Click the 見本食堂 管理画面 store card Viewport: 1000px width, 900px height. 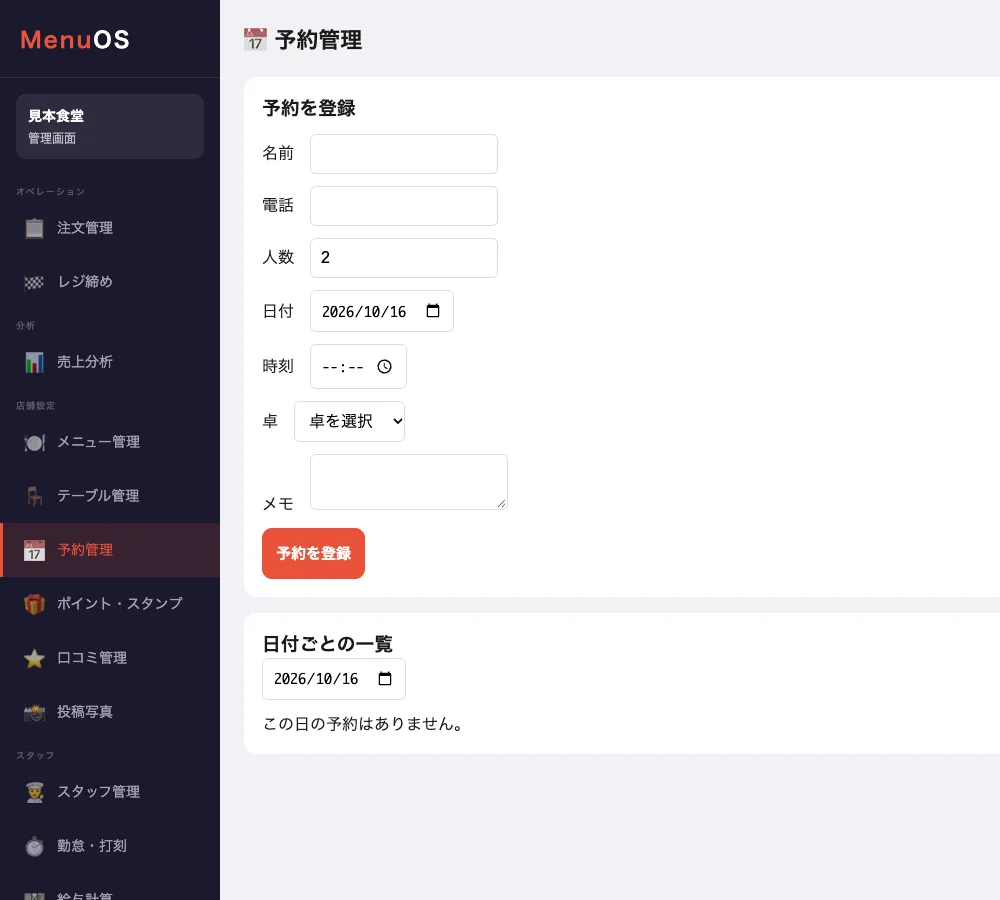(x=110, y=126)
